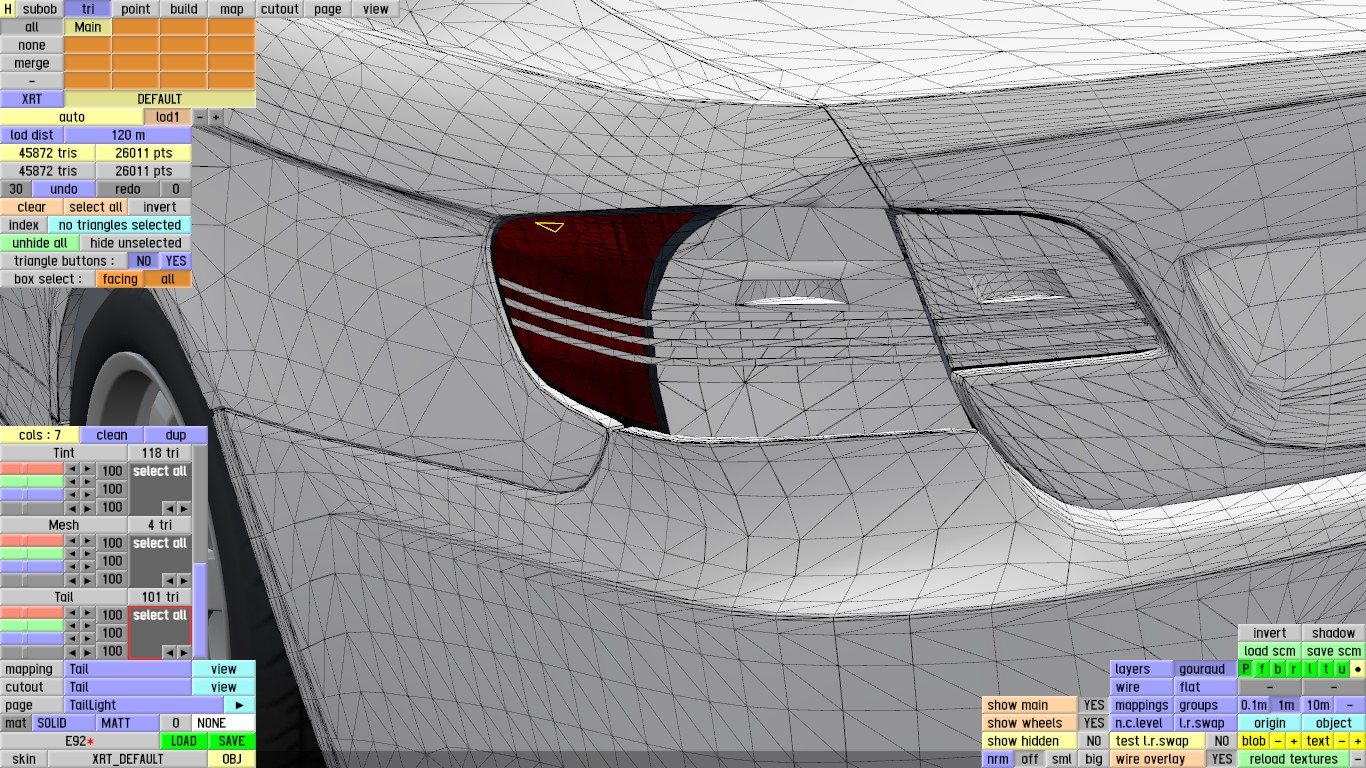Set box select to facing
This screenshot has height=768, width=1366.
coord(120,279)
